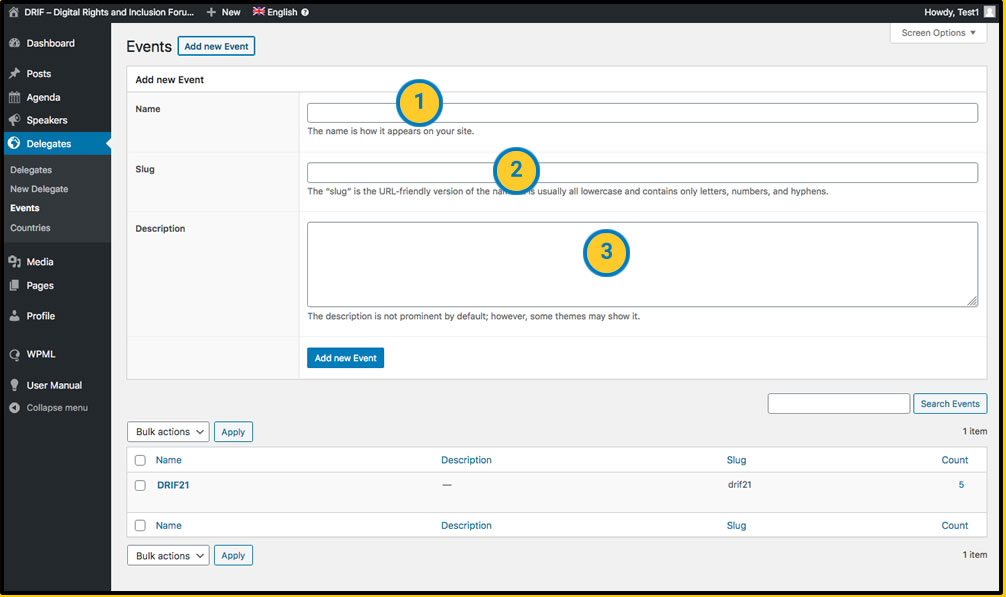Click the Media icon in sidebar
1006x597 pixels.
point(14,262)
